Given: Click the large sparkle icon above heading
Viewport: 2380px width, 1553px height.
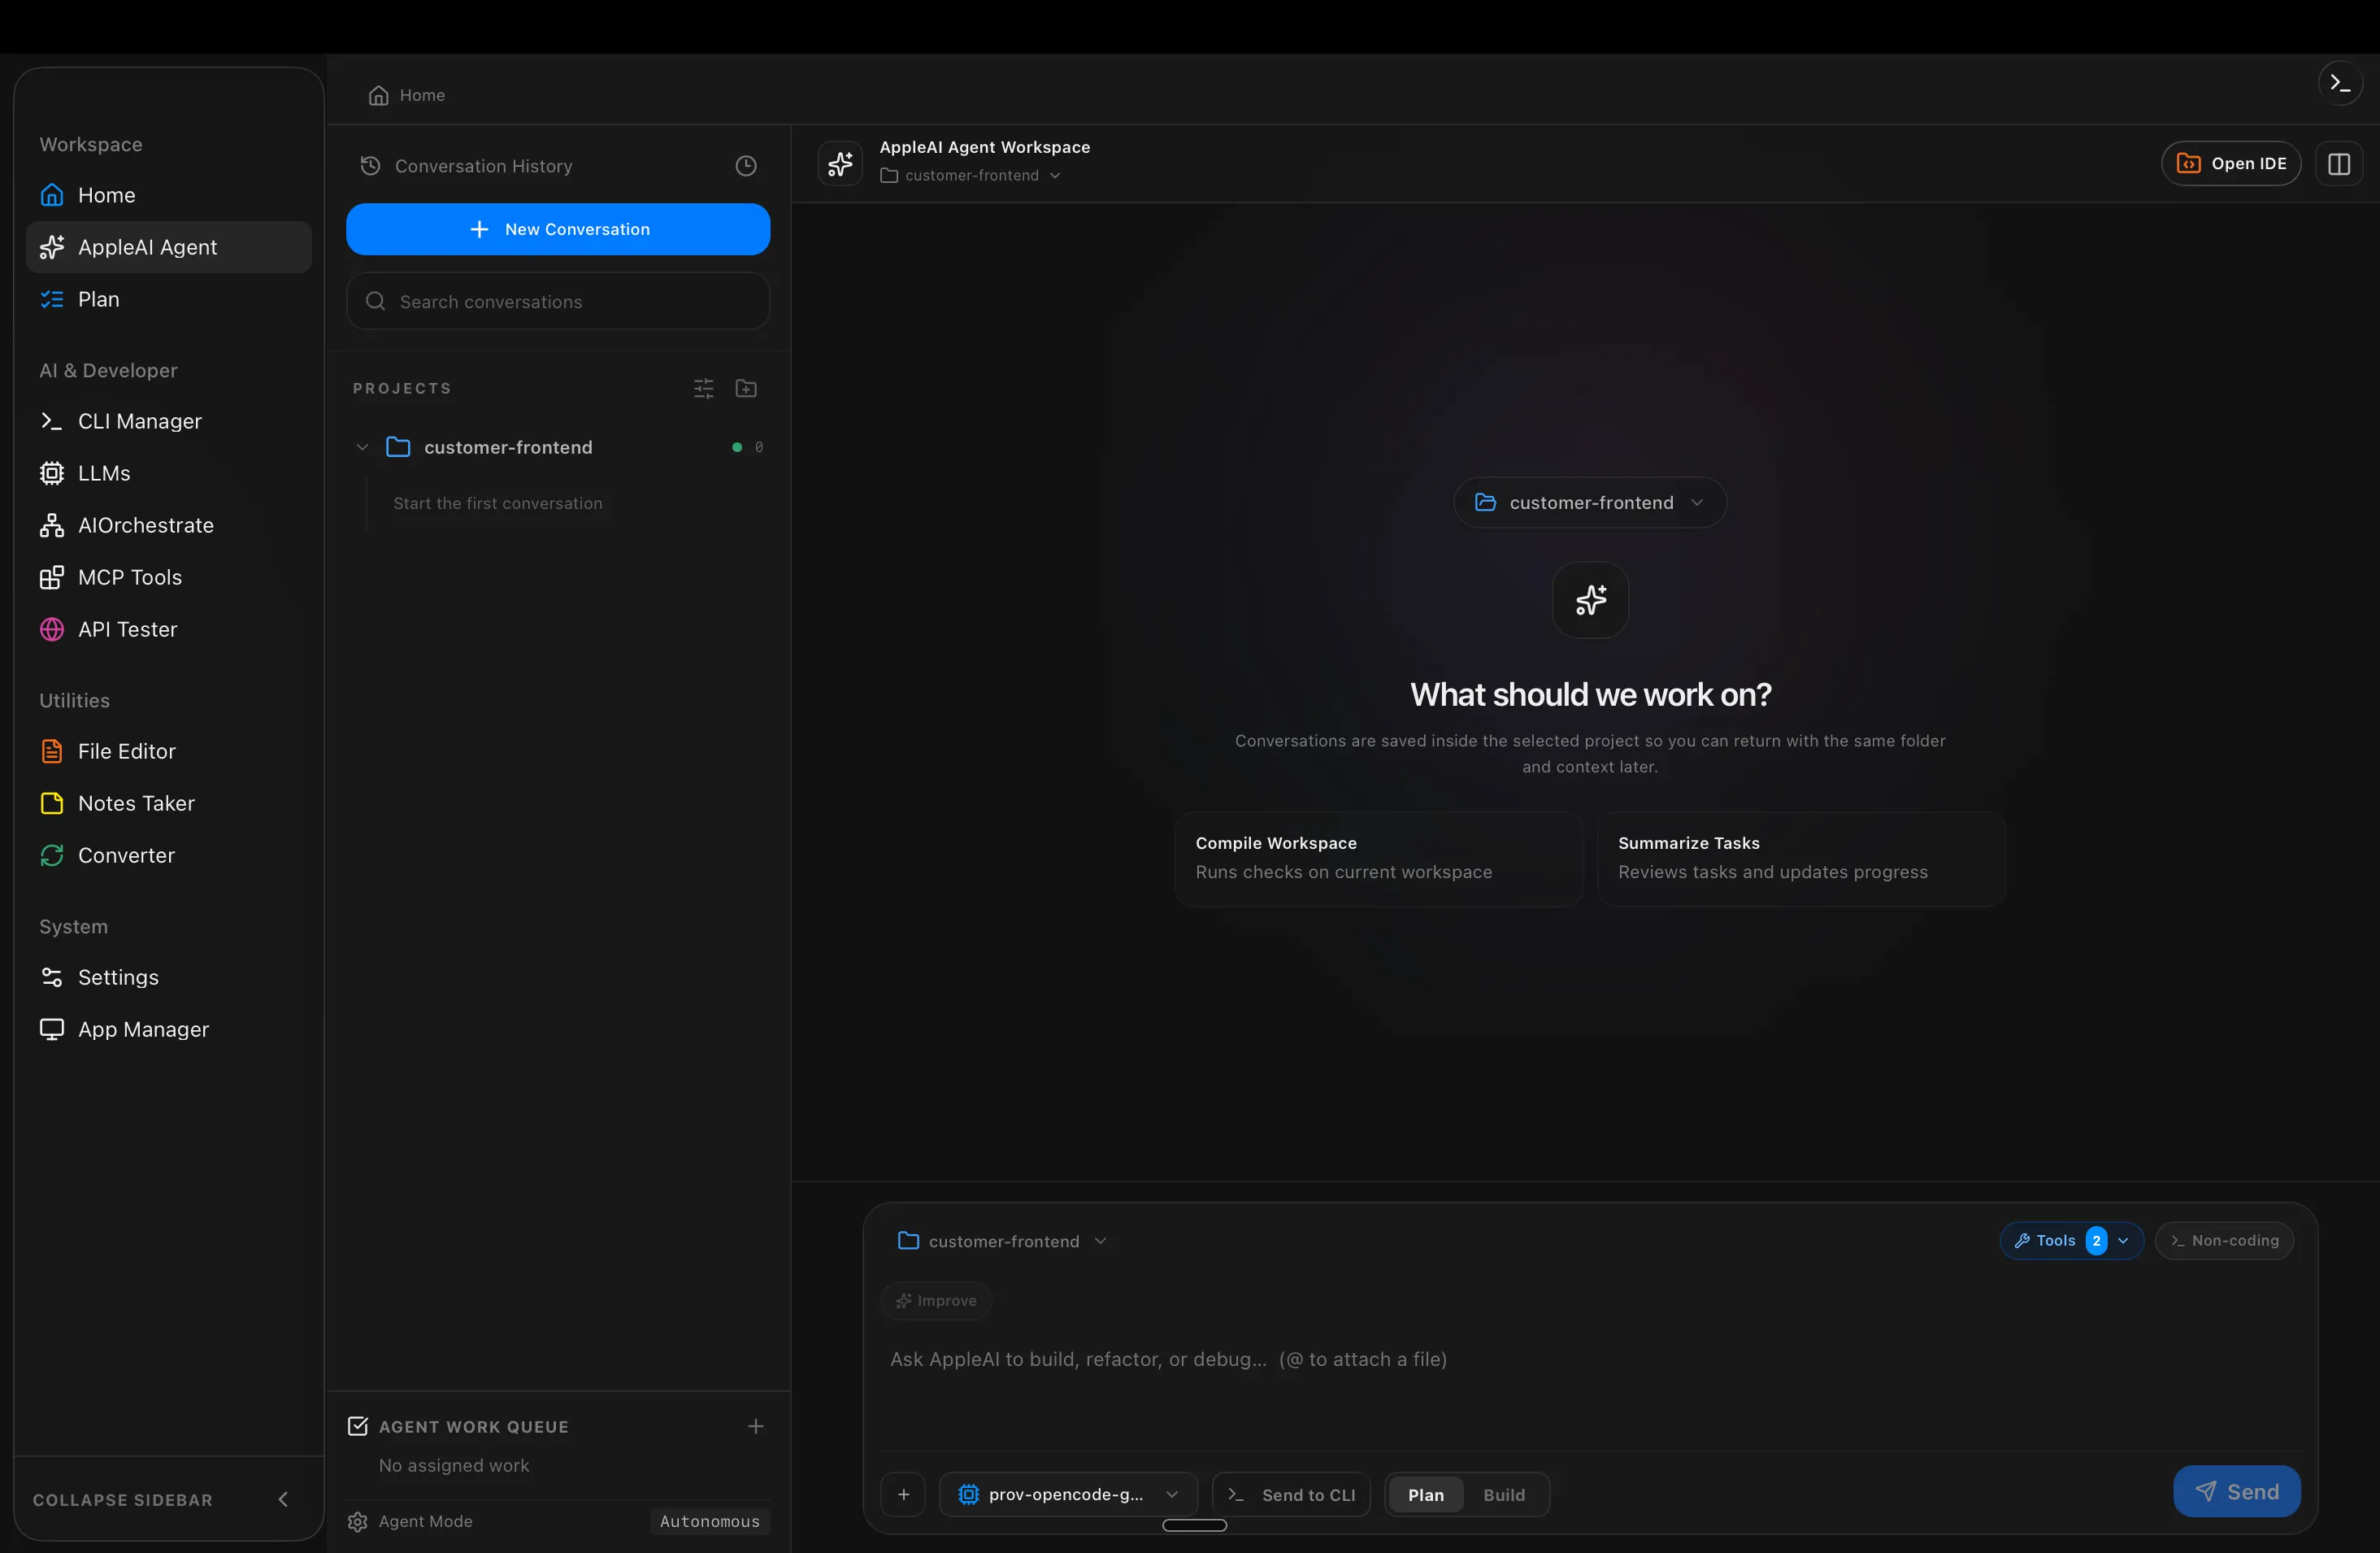Looking at the screenshot, I should [1590, 599].
